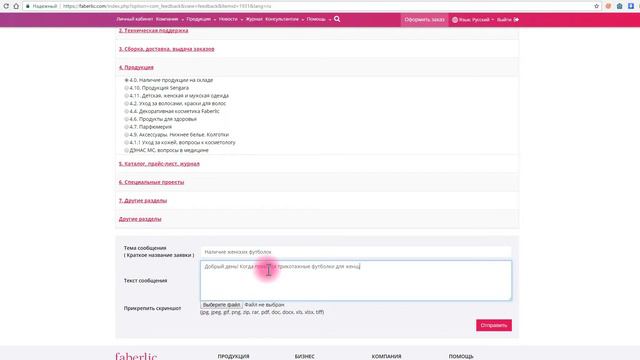Click footer heading КОМПАНИЯ
The image size is (640, 360).
coord(387,356)
